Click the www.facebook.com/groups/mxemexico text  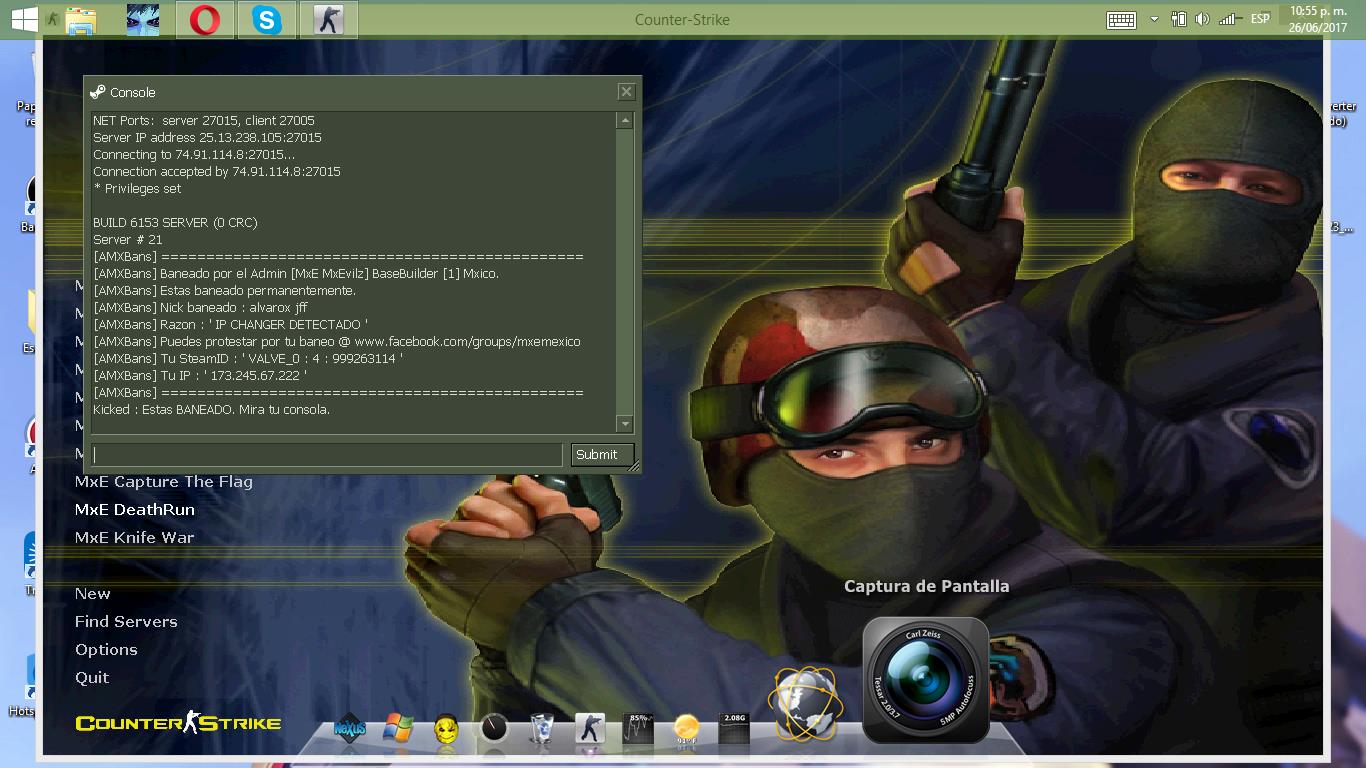(467, 342)
